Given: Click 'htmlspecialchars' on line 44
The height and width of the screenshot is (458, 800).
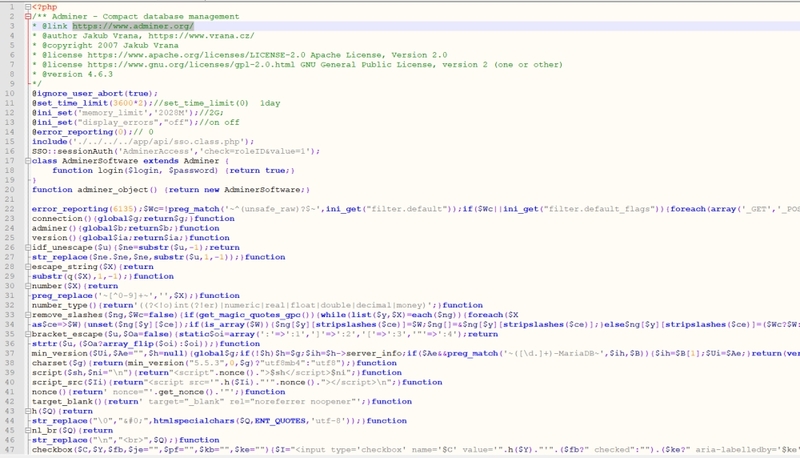Looking at the screenshot, I should 194,421.
